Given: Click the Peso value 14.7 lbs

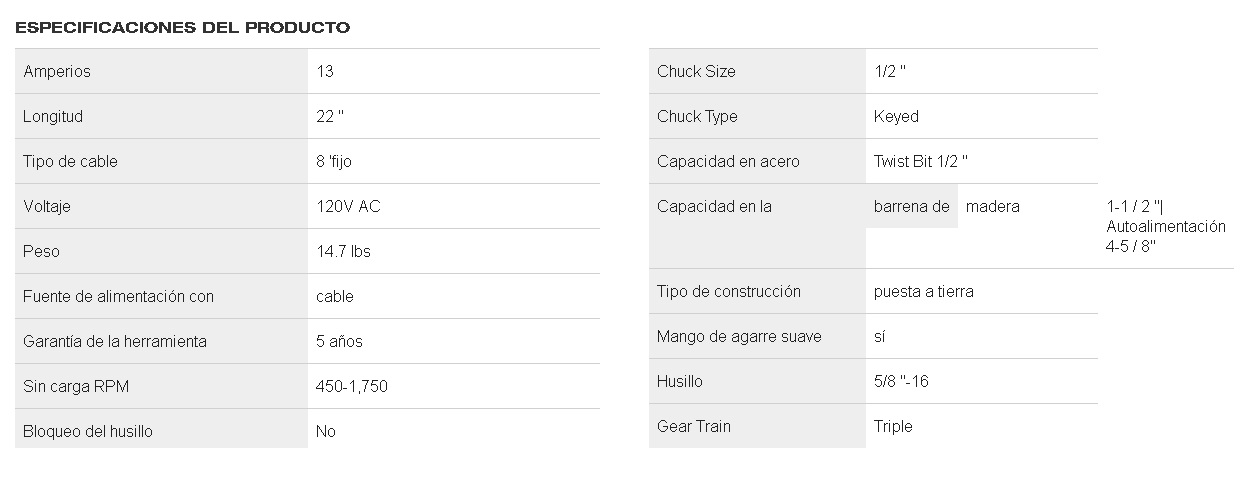Looking at the screenshot, I should pos(343,251).
